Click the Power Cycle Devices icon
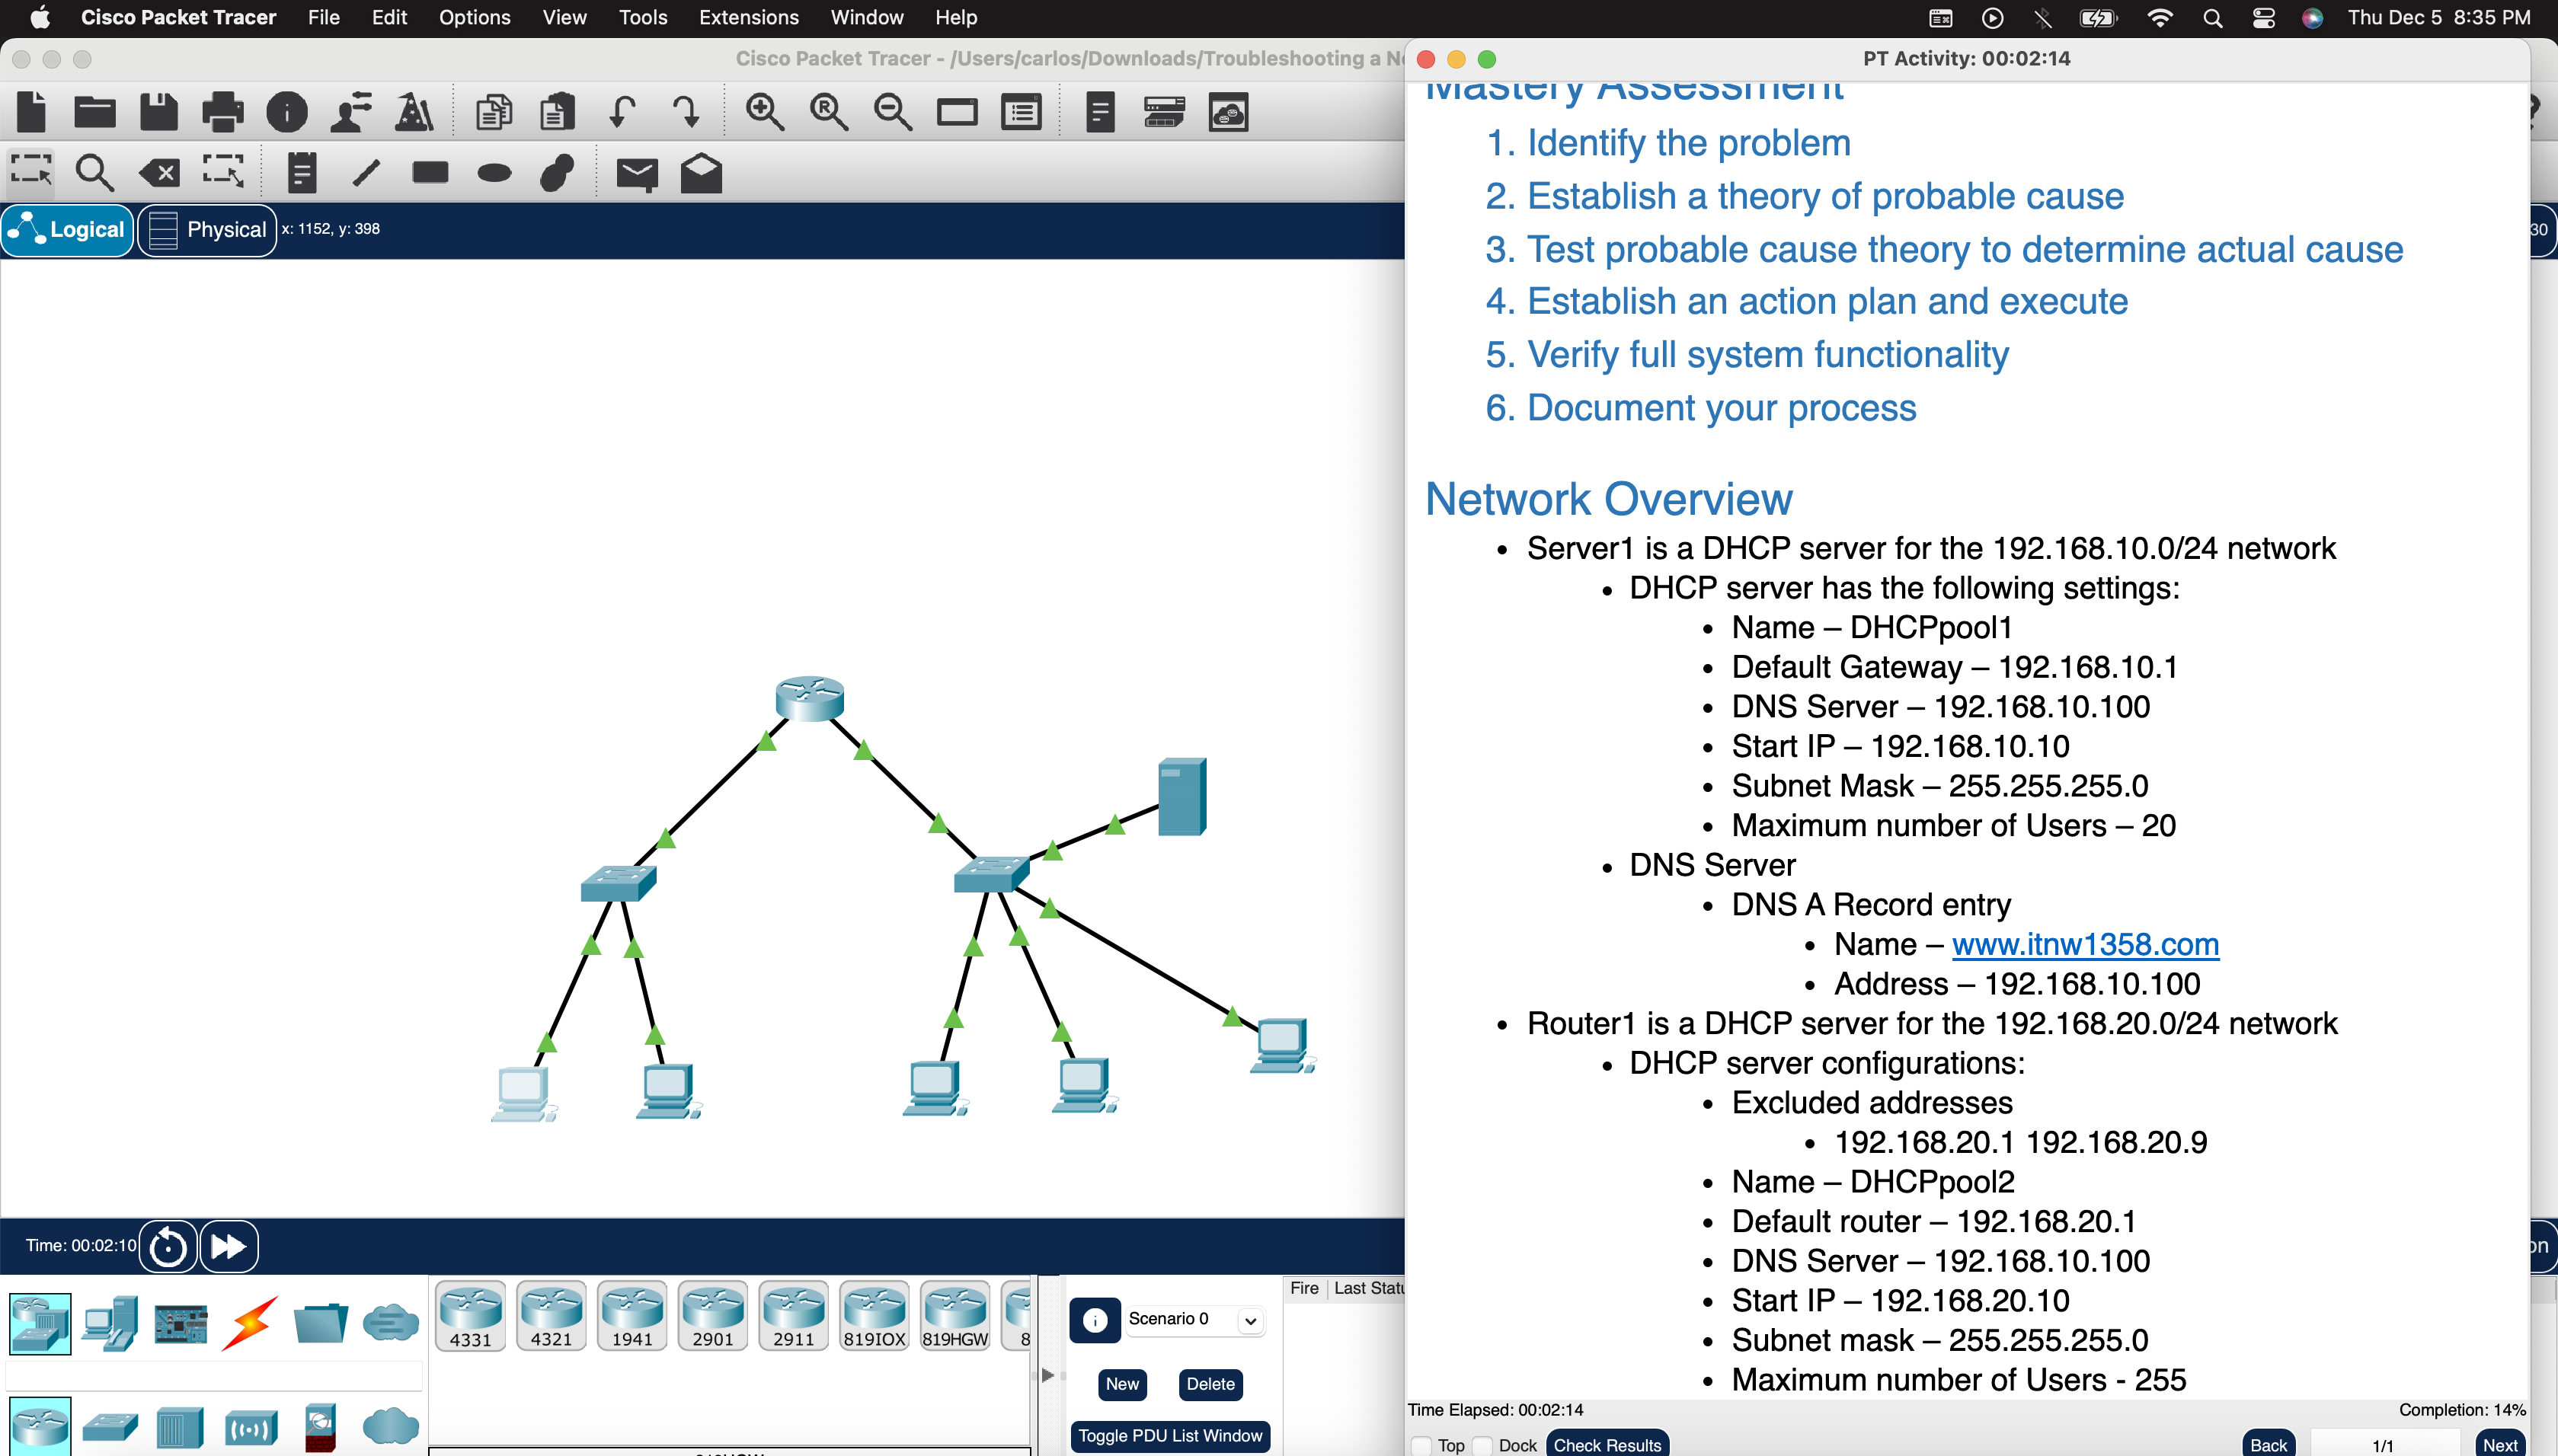Image resolution: width=2558 pixels, height=1456 pixels. [x=167, y=1246]
